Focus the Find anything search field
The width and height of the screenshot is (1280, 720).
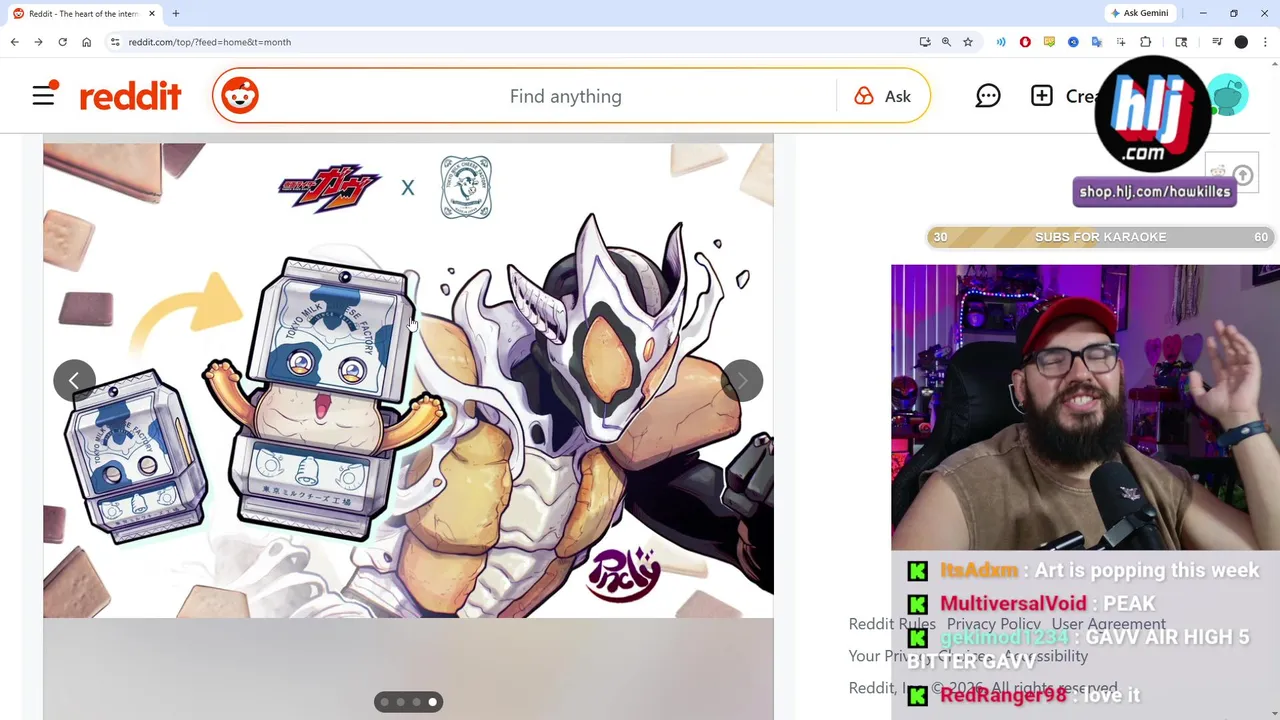566,96
